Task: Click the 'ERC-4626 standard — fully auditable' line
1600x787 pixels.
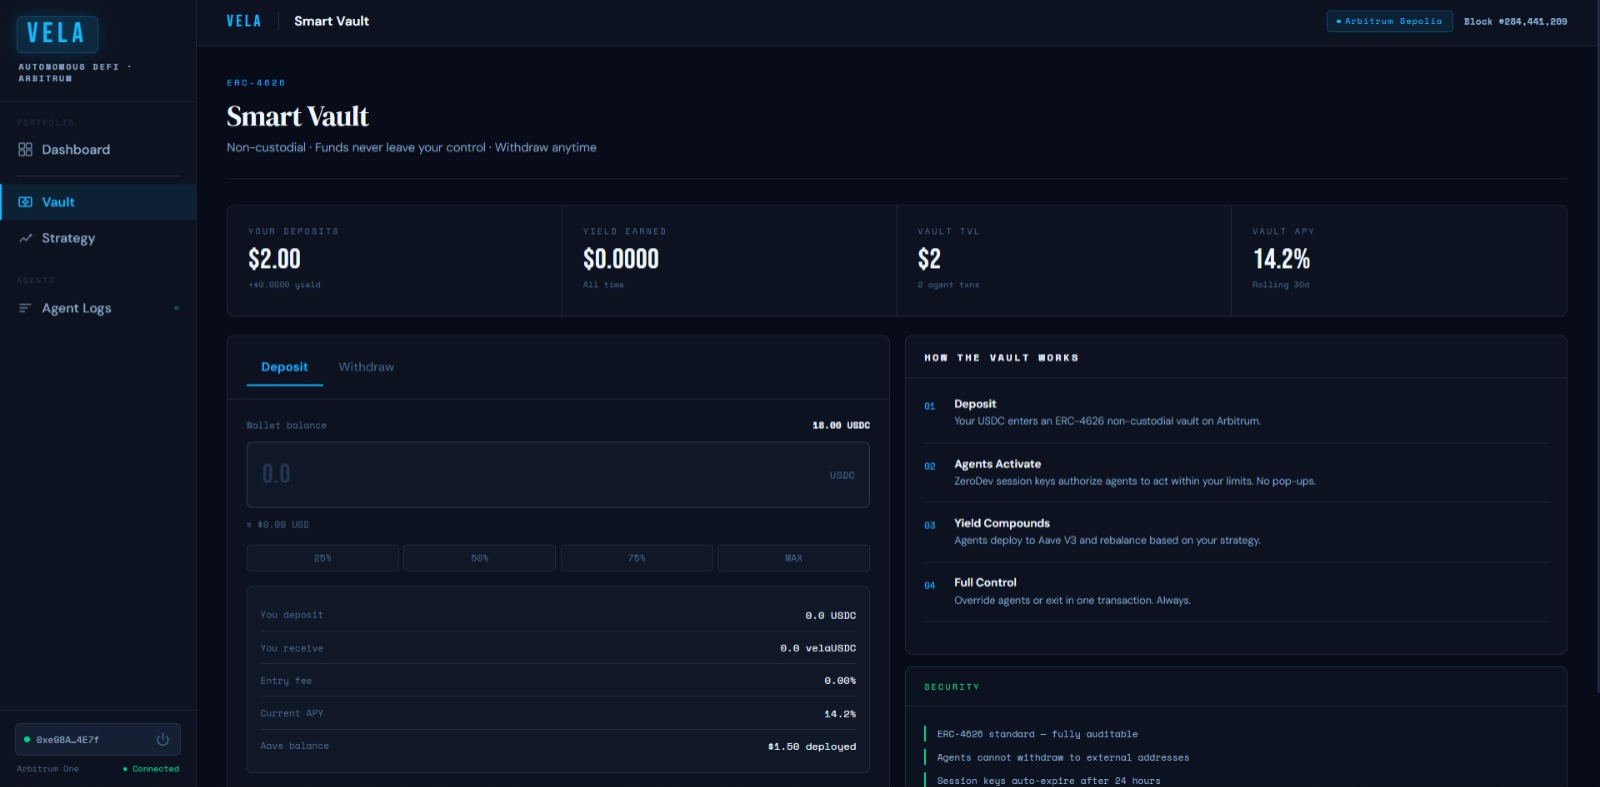Action: coord(1037,734)
